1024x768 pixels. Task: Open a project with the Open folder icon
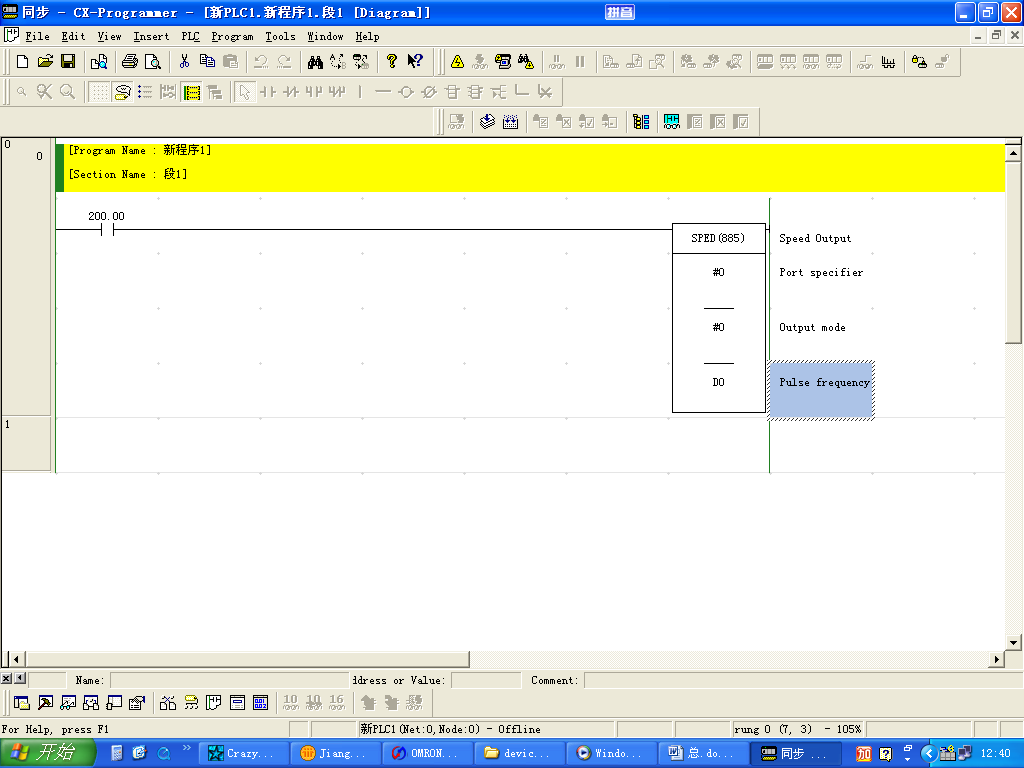tap(45, 61)
